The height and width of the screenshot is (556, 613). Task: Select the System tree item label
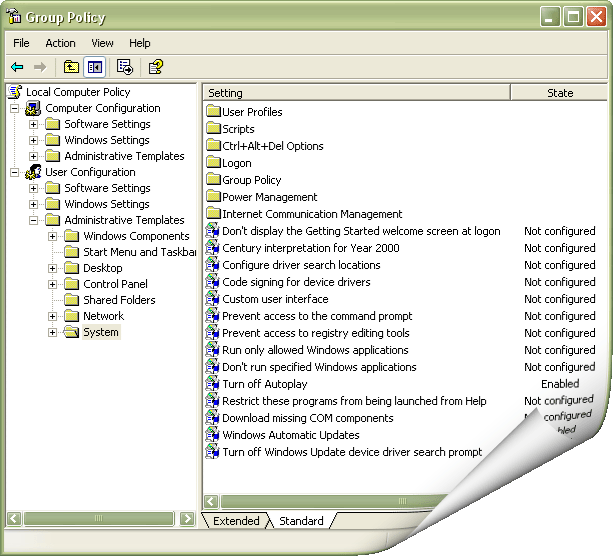click(x=101, y=332)
